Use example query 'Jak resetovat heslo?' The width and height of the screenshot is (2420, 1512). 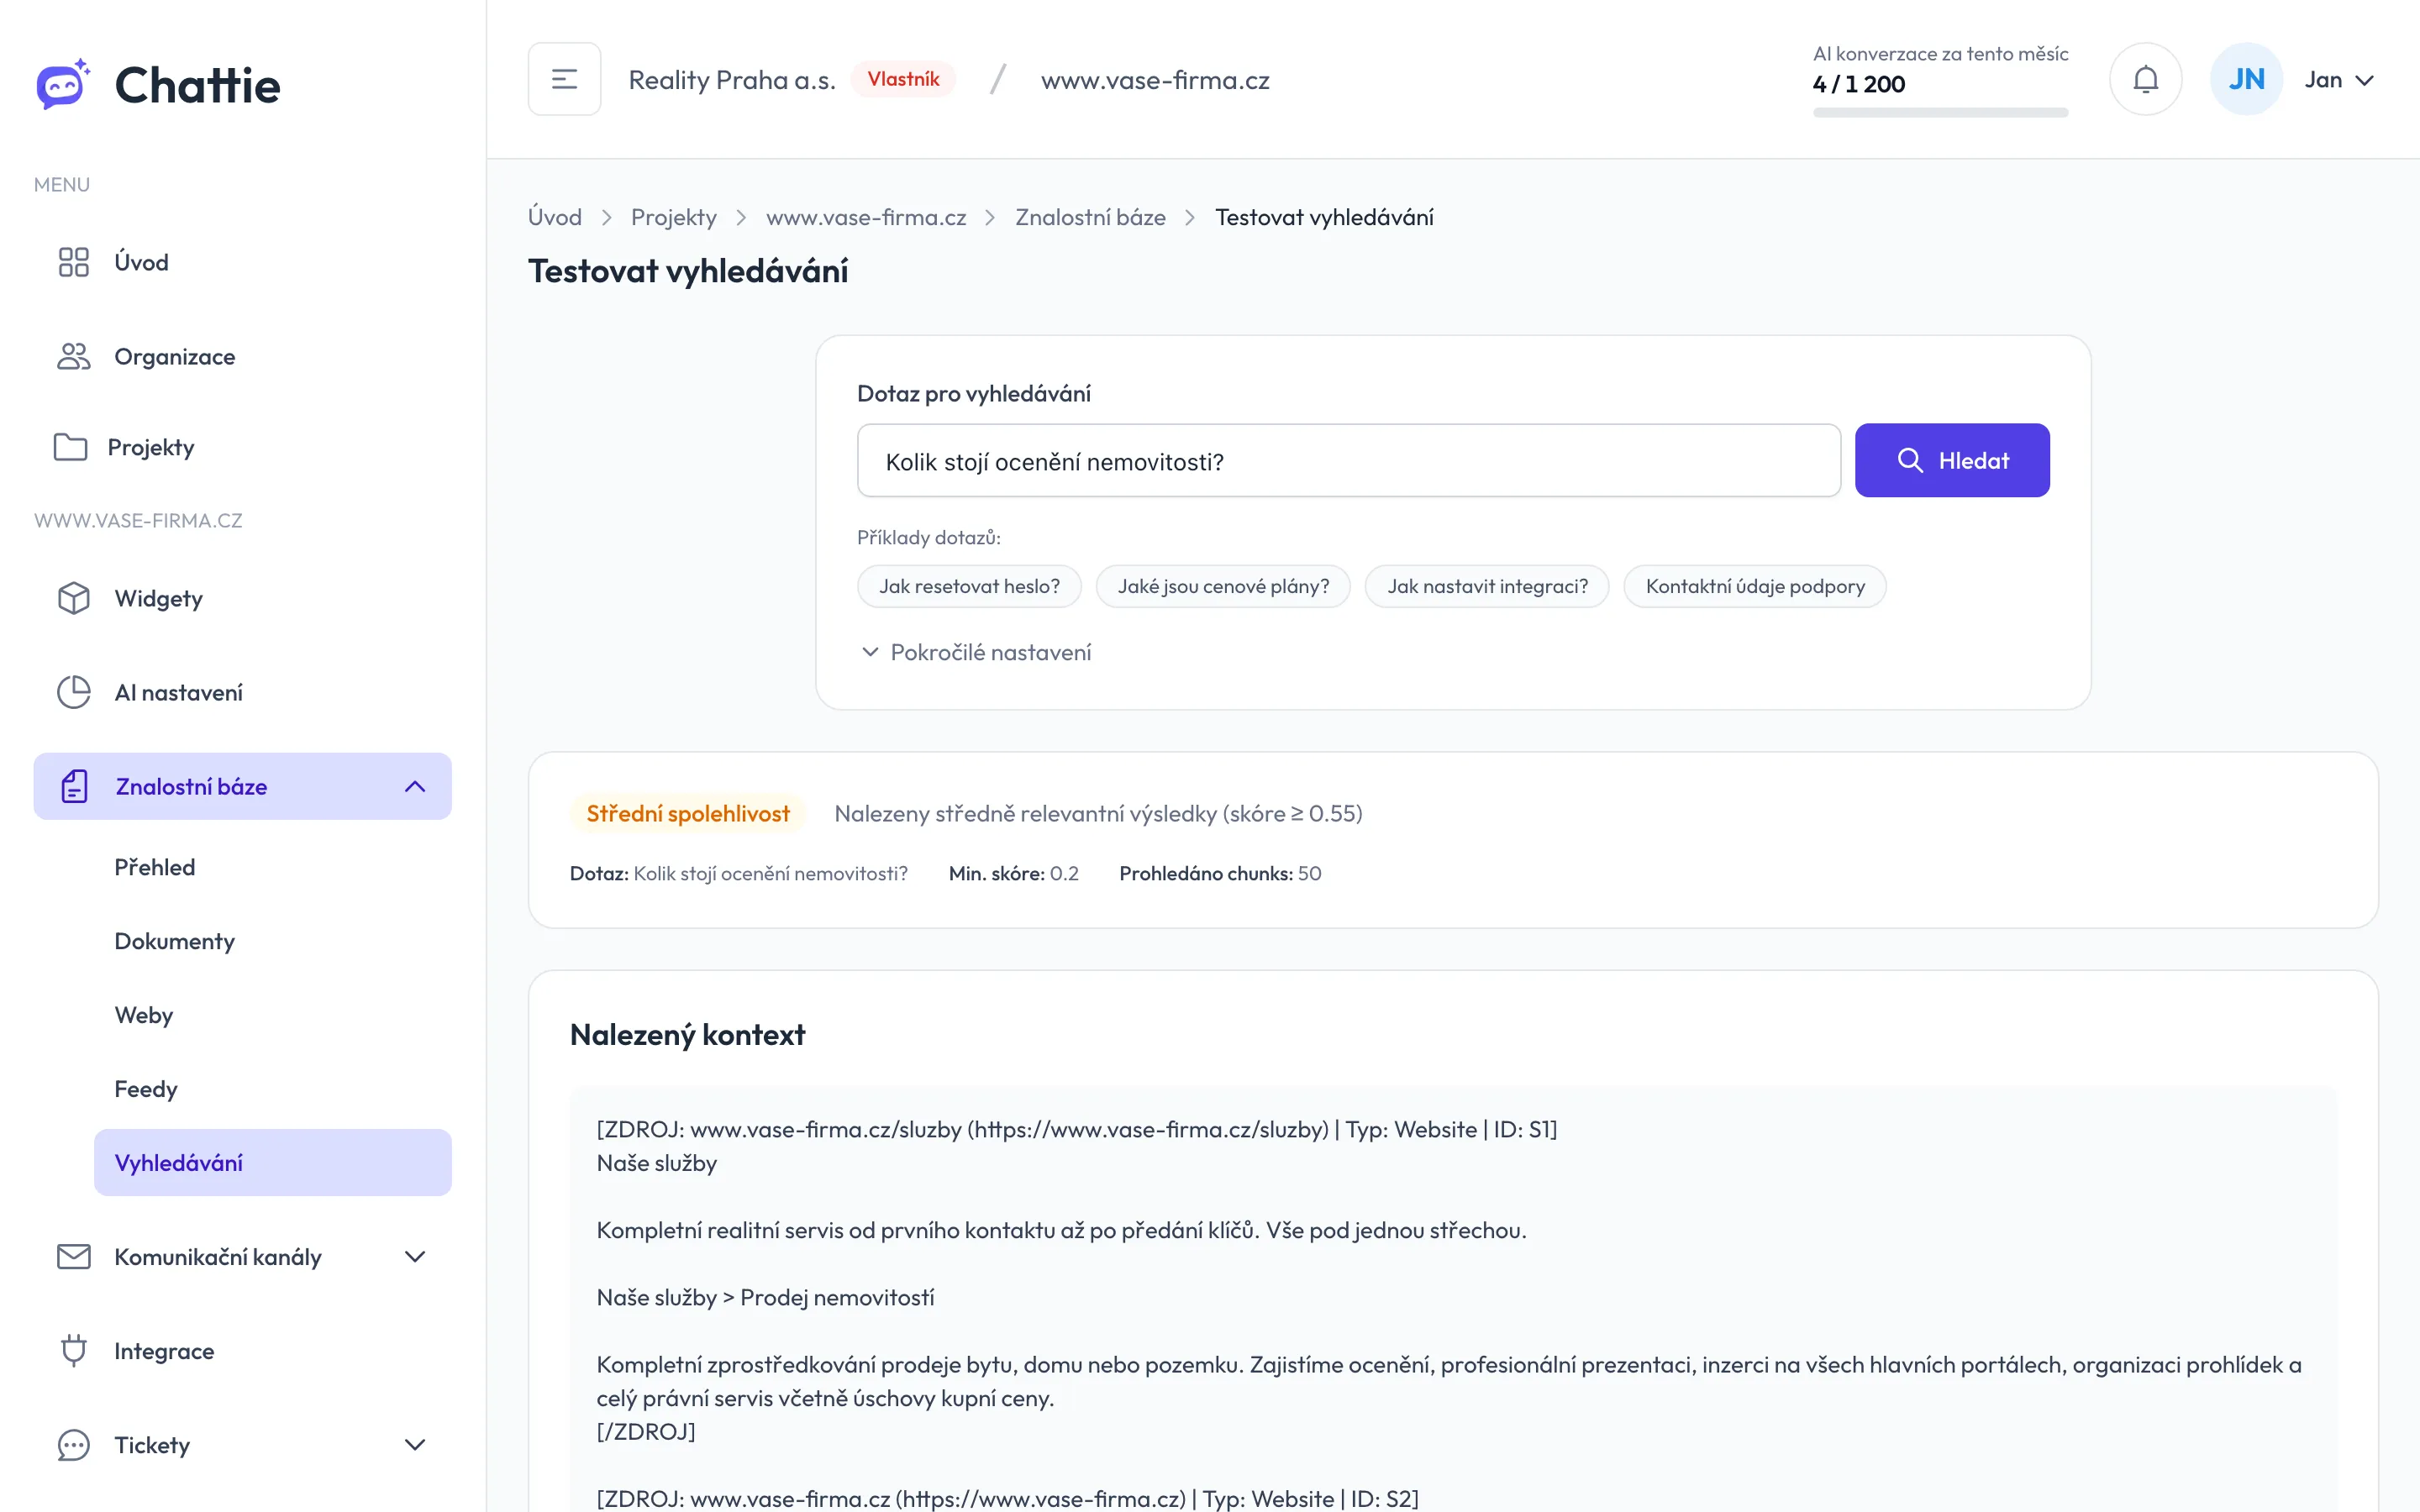(969, 586)
